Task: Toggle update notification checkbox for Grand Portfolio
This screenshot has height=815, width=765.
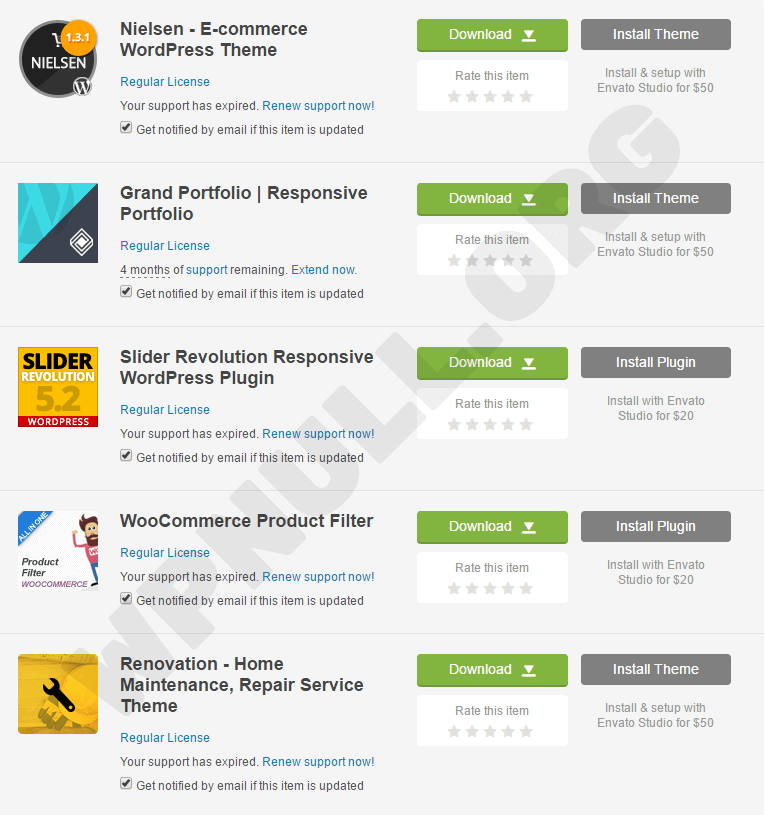Action: [x=126, y=292]
